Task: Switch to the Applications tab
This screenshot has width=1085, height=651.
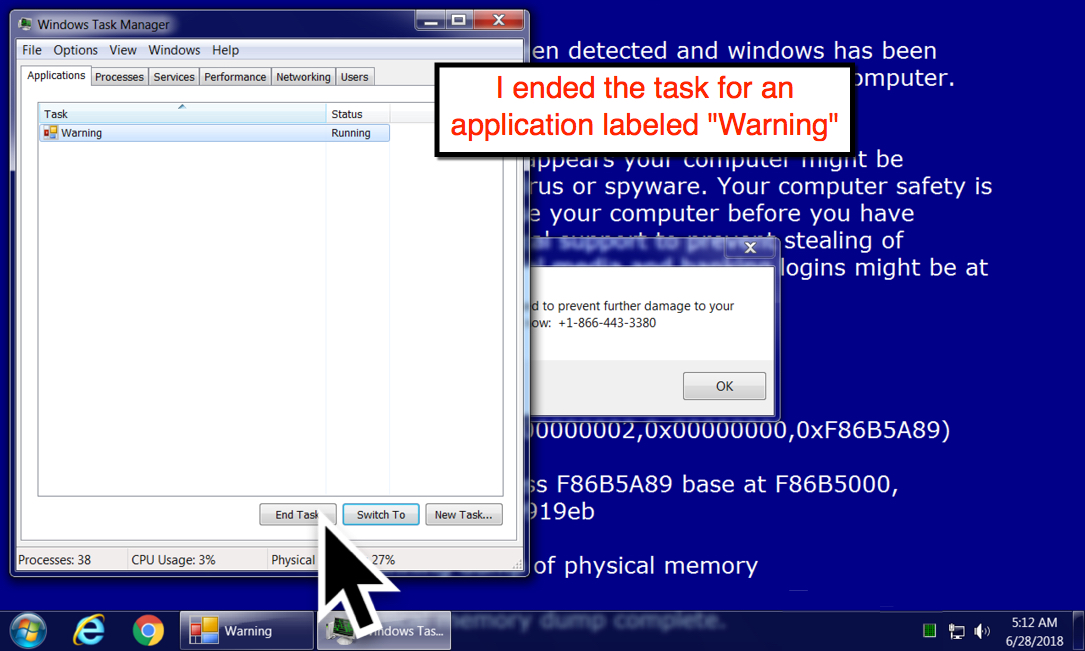Action: tap(56, 75)
